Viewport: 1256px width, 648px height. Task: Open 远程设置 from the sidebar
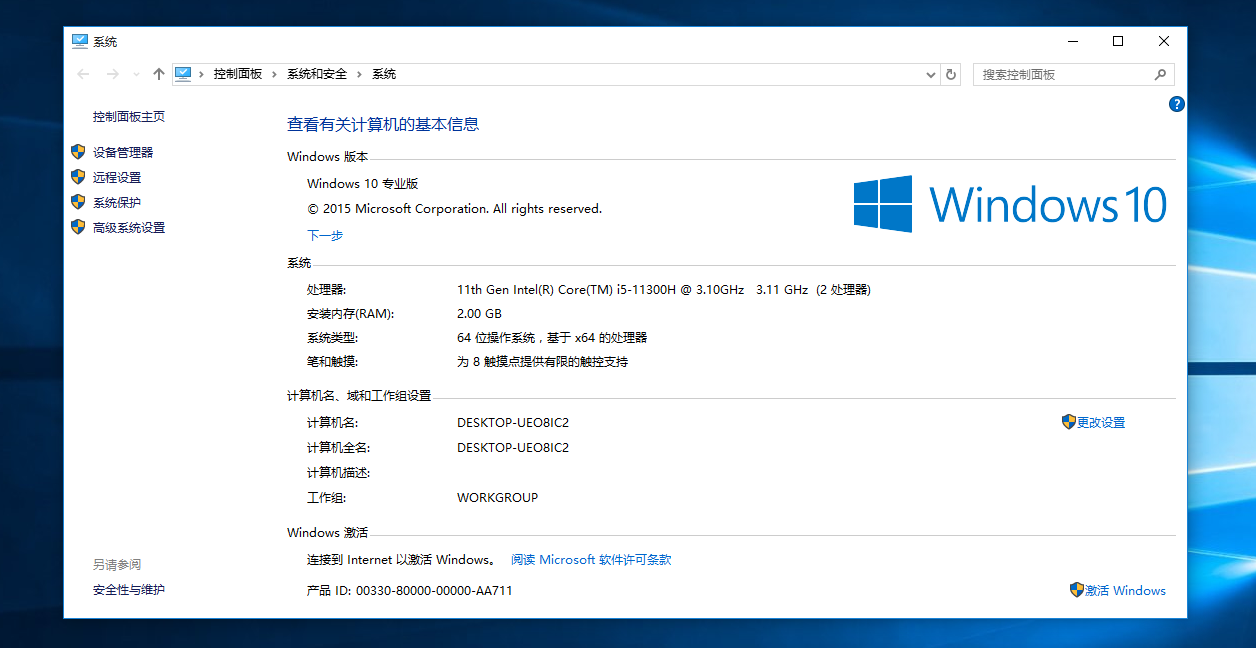[117, 178]
